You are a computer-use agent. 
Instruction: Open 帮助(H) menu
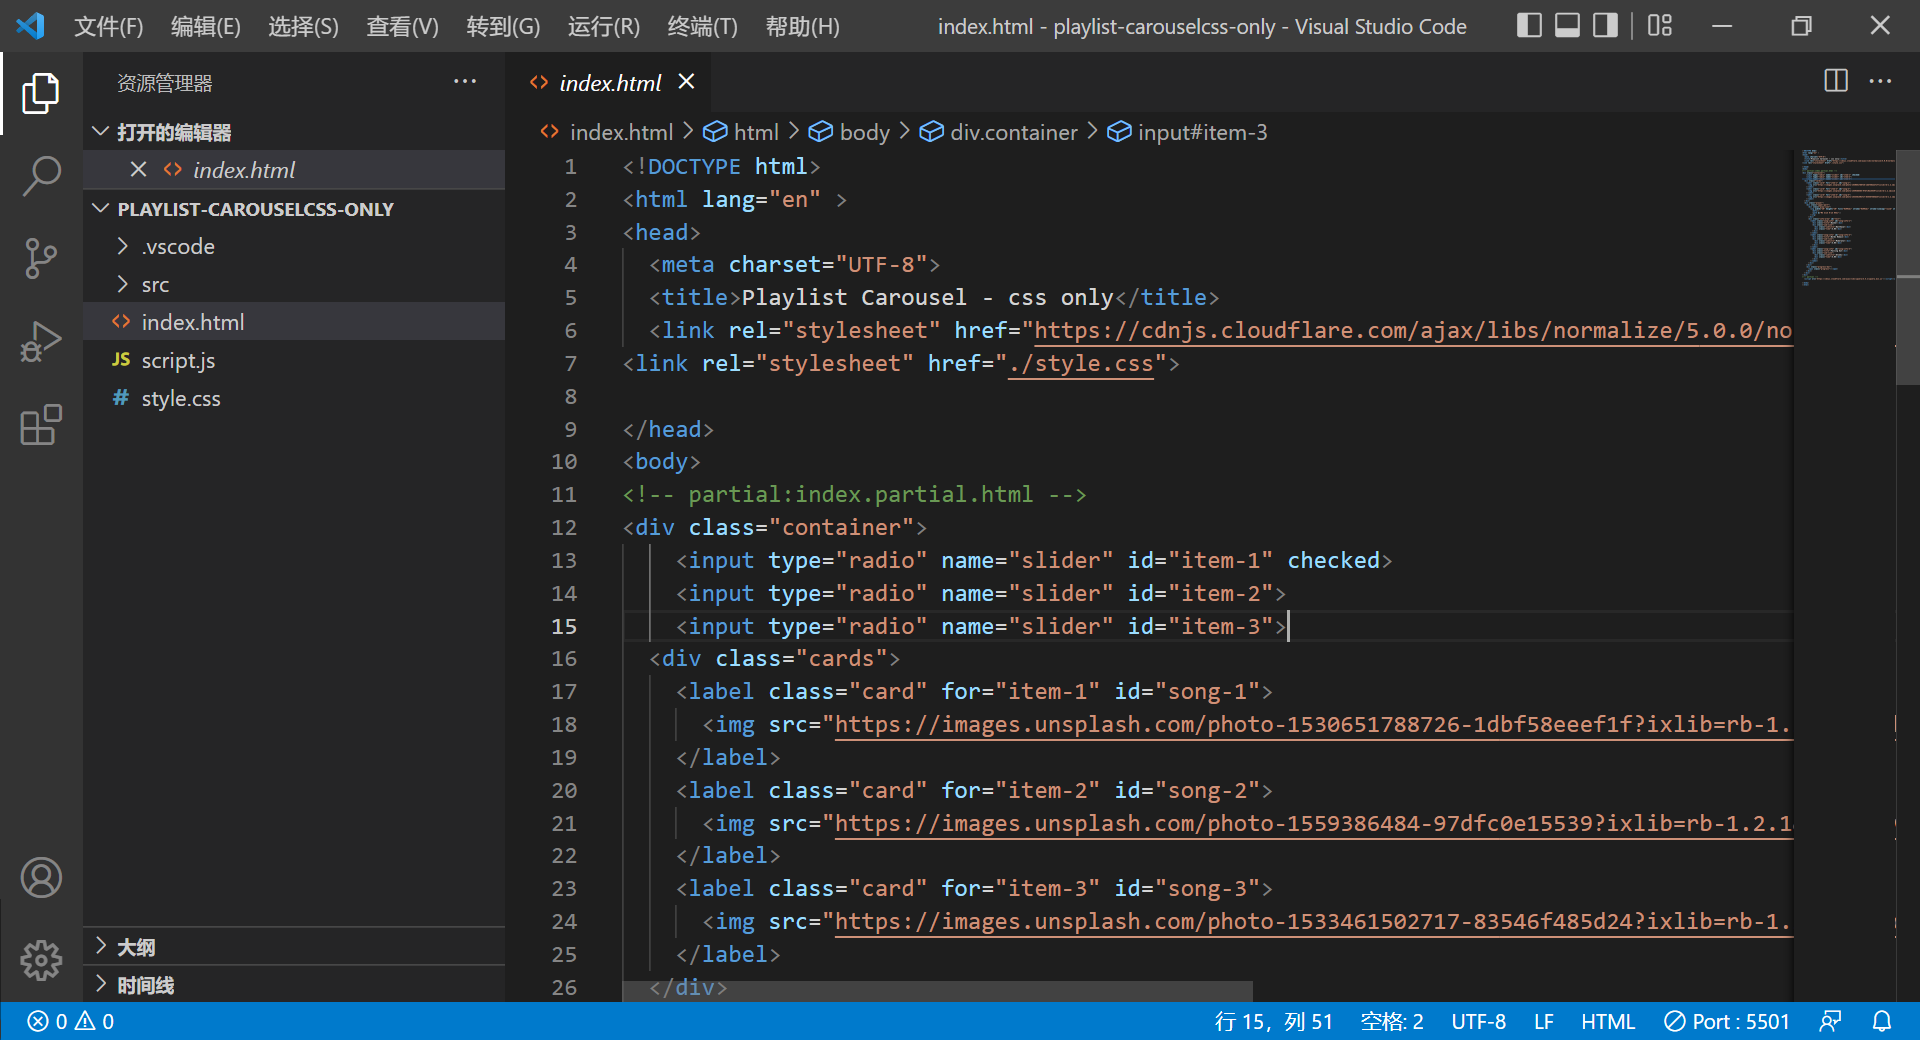click(x=802, y=27)
